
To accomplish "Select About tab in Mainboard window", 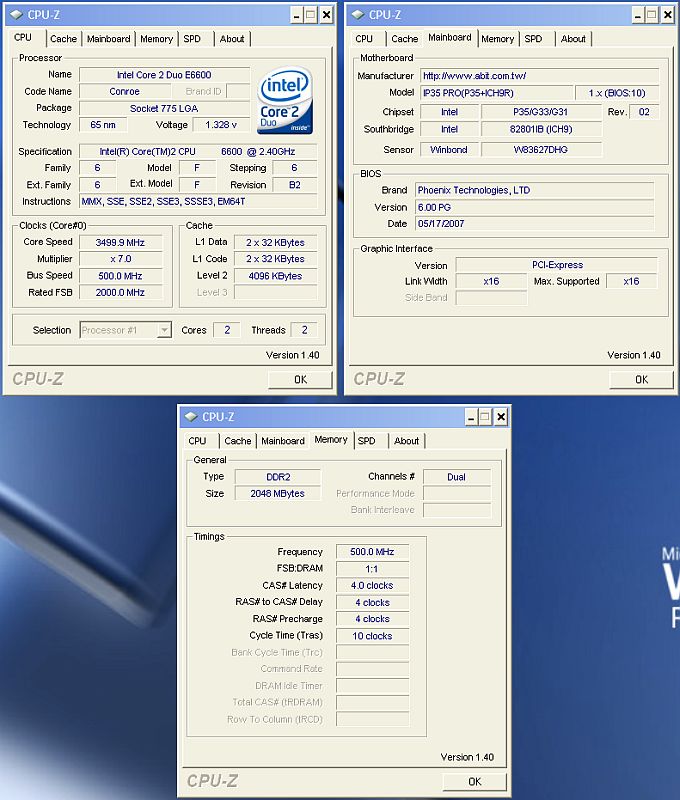I will (573, 39).
